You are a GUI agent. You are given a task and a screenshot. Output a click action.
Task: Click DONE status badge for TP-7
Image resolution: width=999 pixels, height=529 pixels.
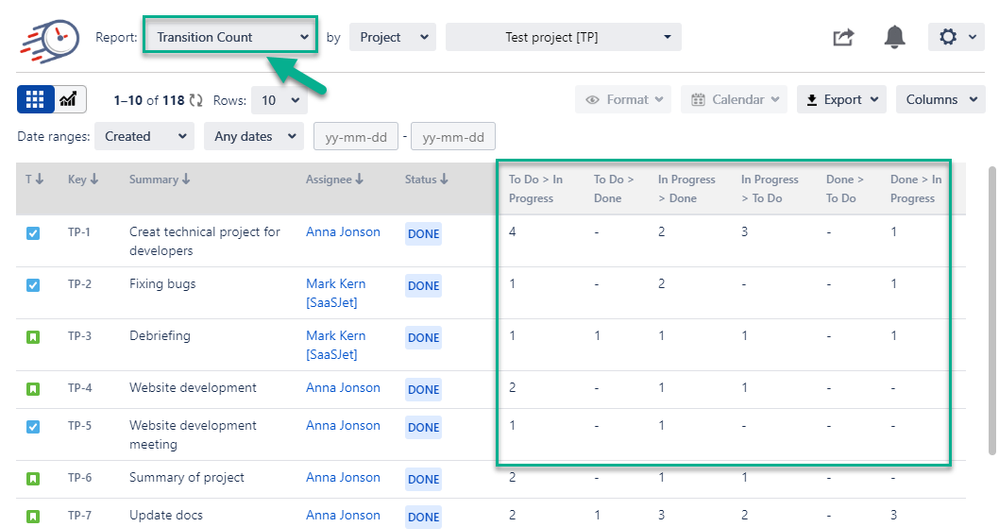pyautogui.click(x=424, y=517)
